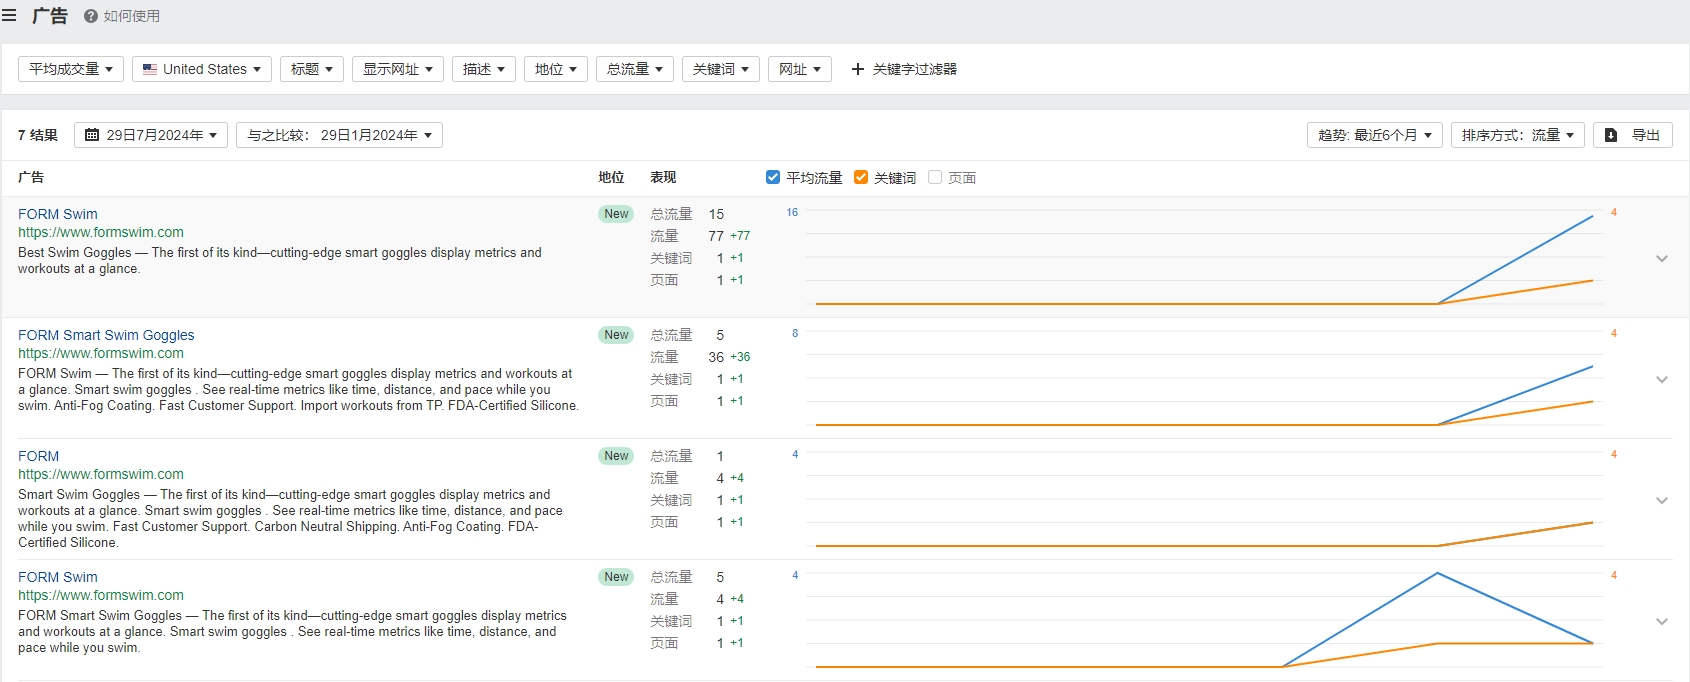Open formswim.com URL under the FORM ad
1690x682 pixels.
101,474
